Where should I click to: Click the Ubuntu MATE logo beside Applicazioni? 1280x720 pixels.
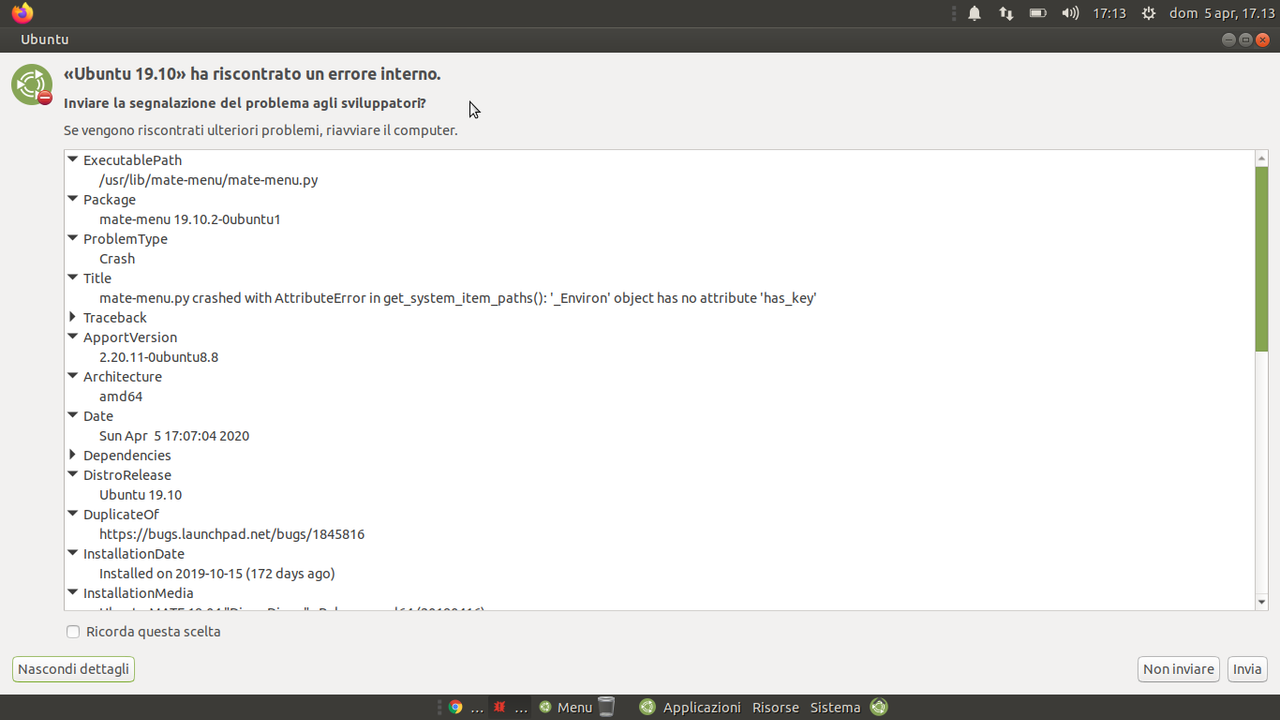(647, 707)
